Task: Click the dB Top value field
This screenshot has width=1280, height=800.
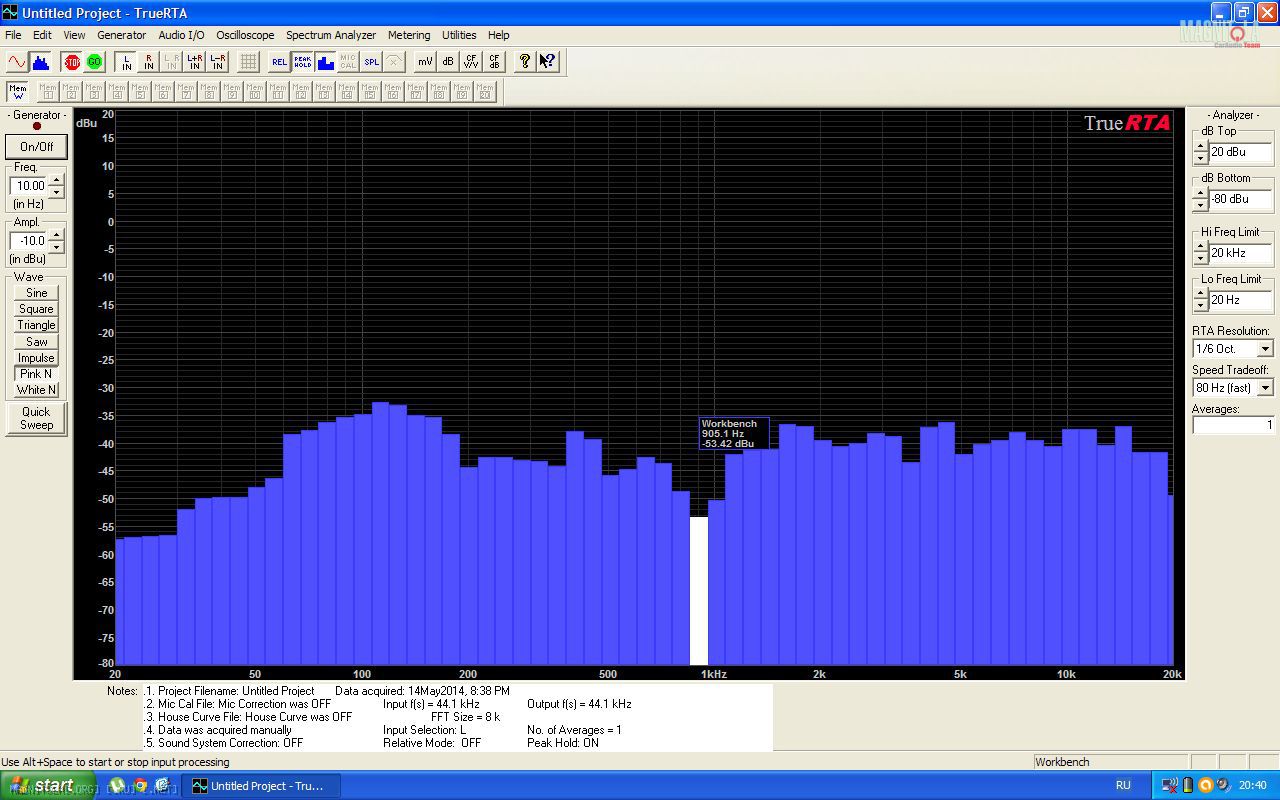Action: click(1240, 152)
